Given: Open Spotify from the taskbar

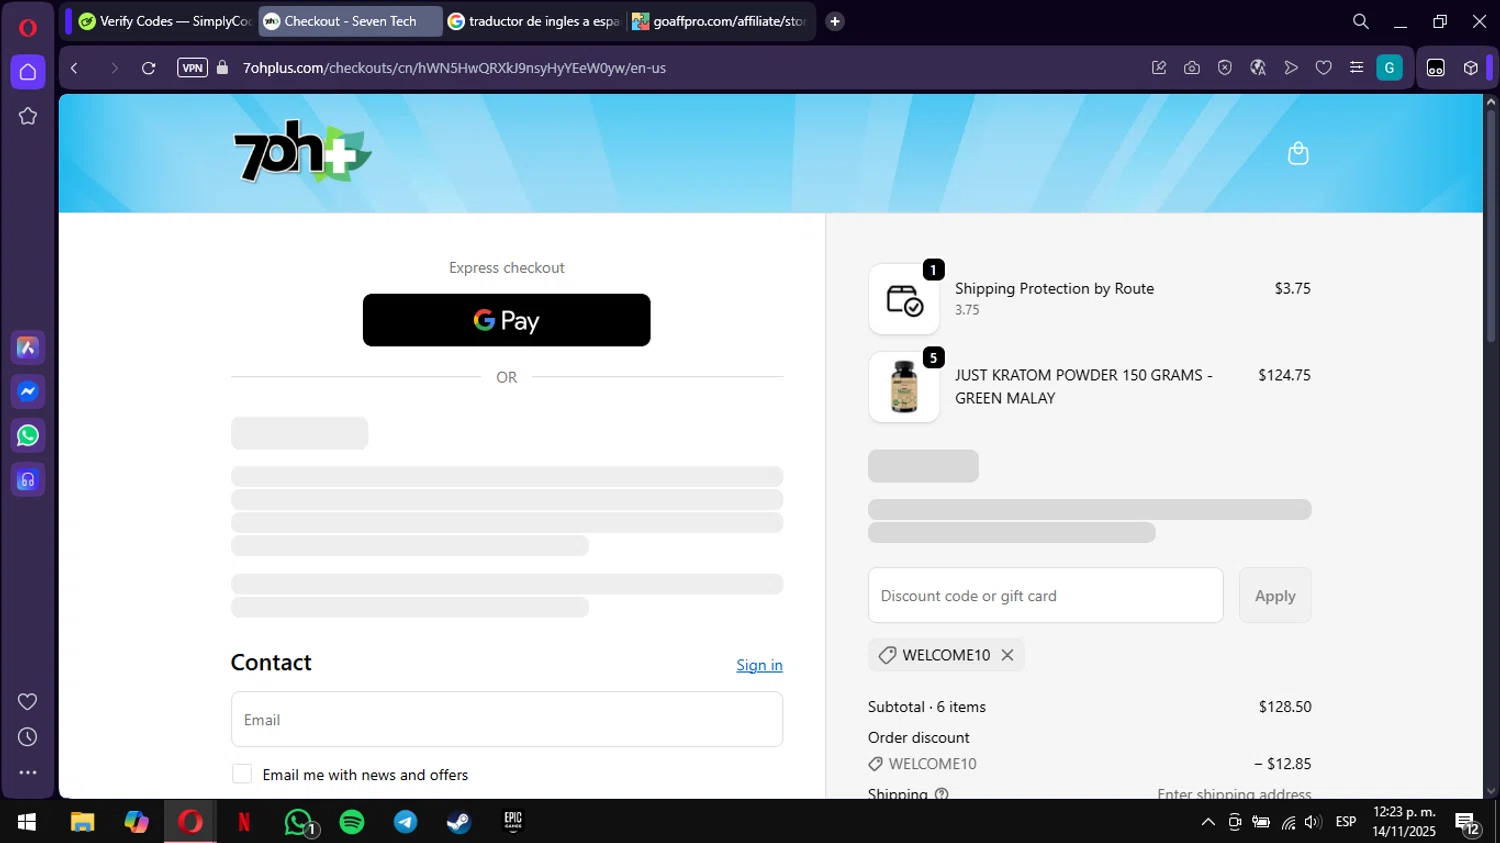Looking at the screenshot, I should pyautogui.click(x=352, y=822).
